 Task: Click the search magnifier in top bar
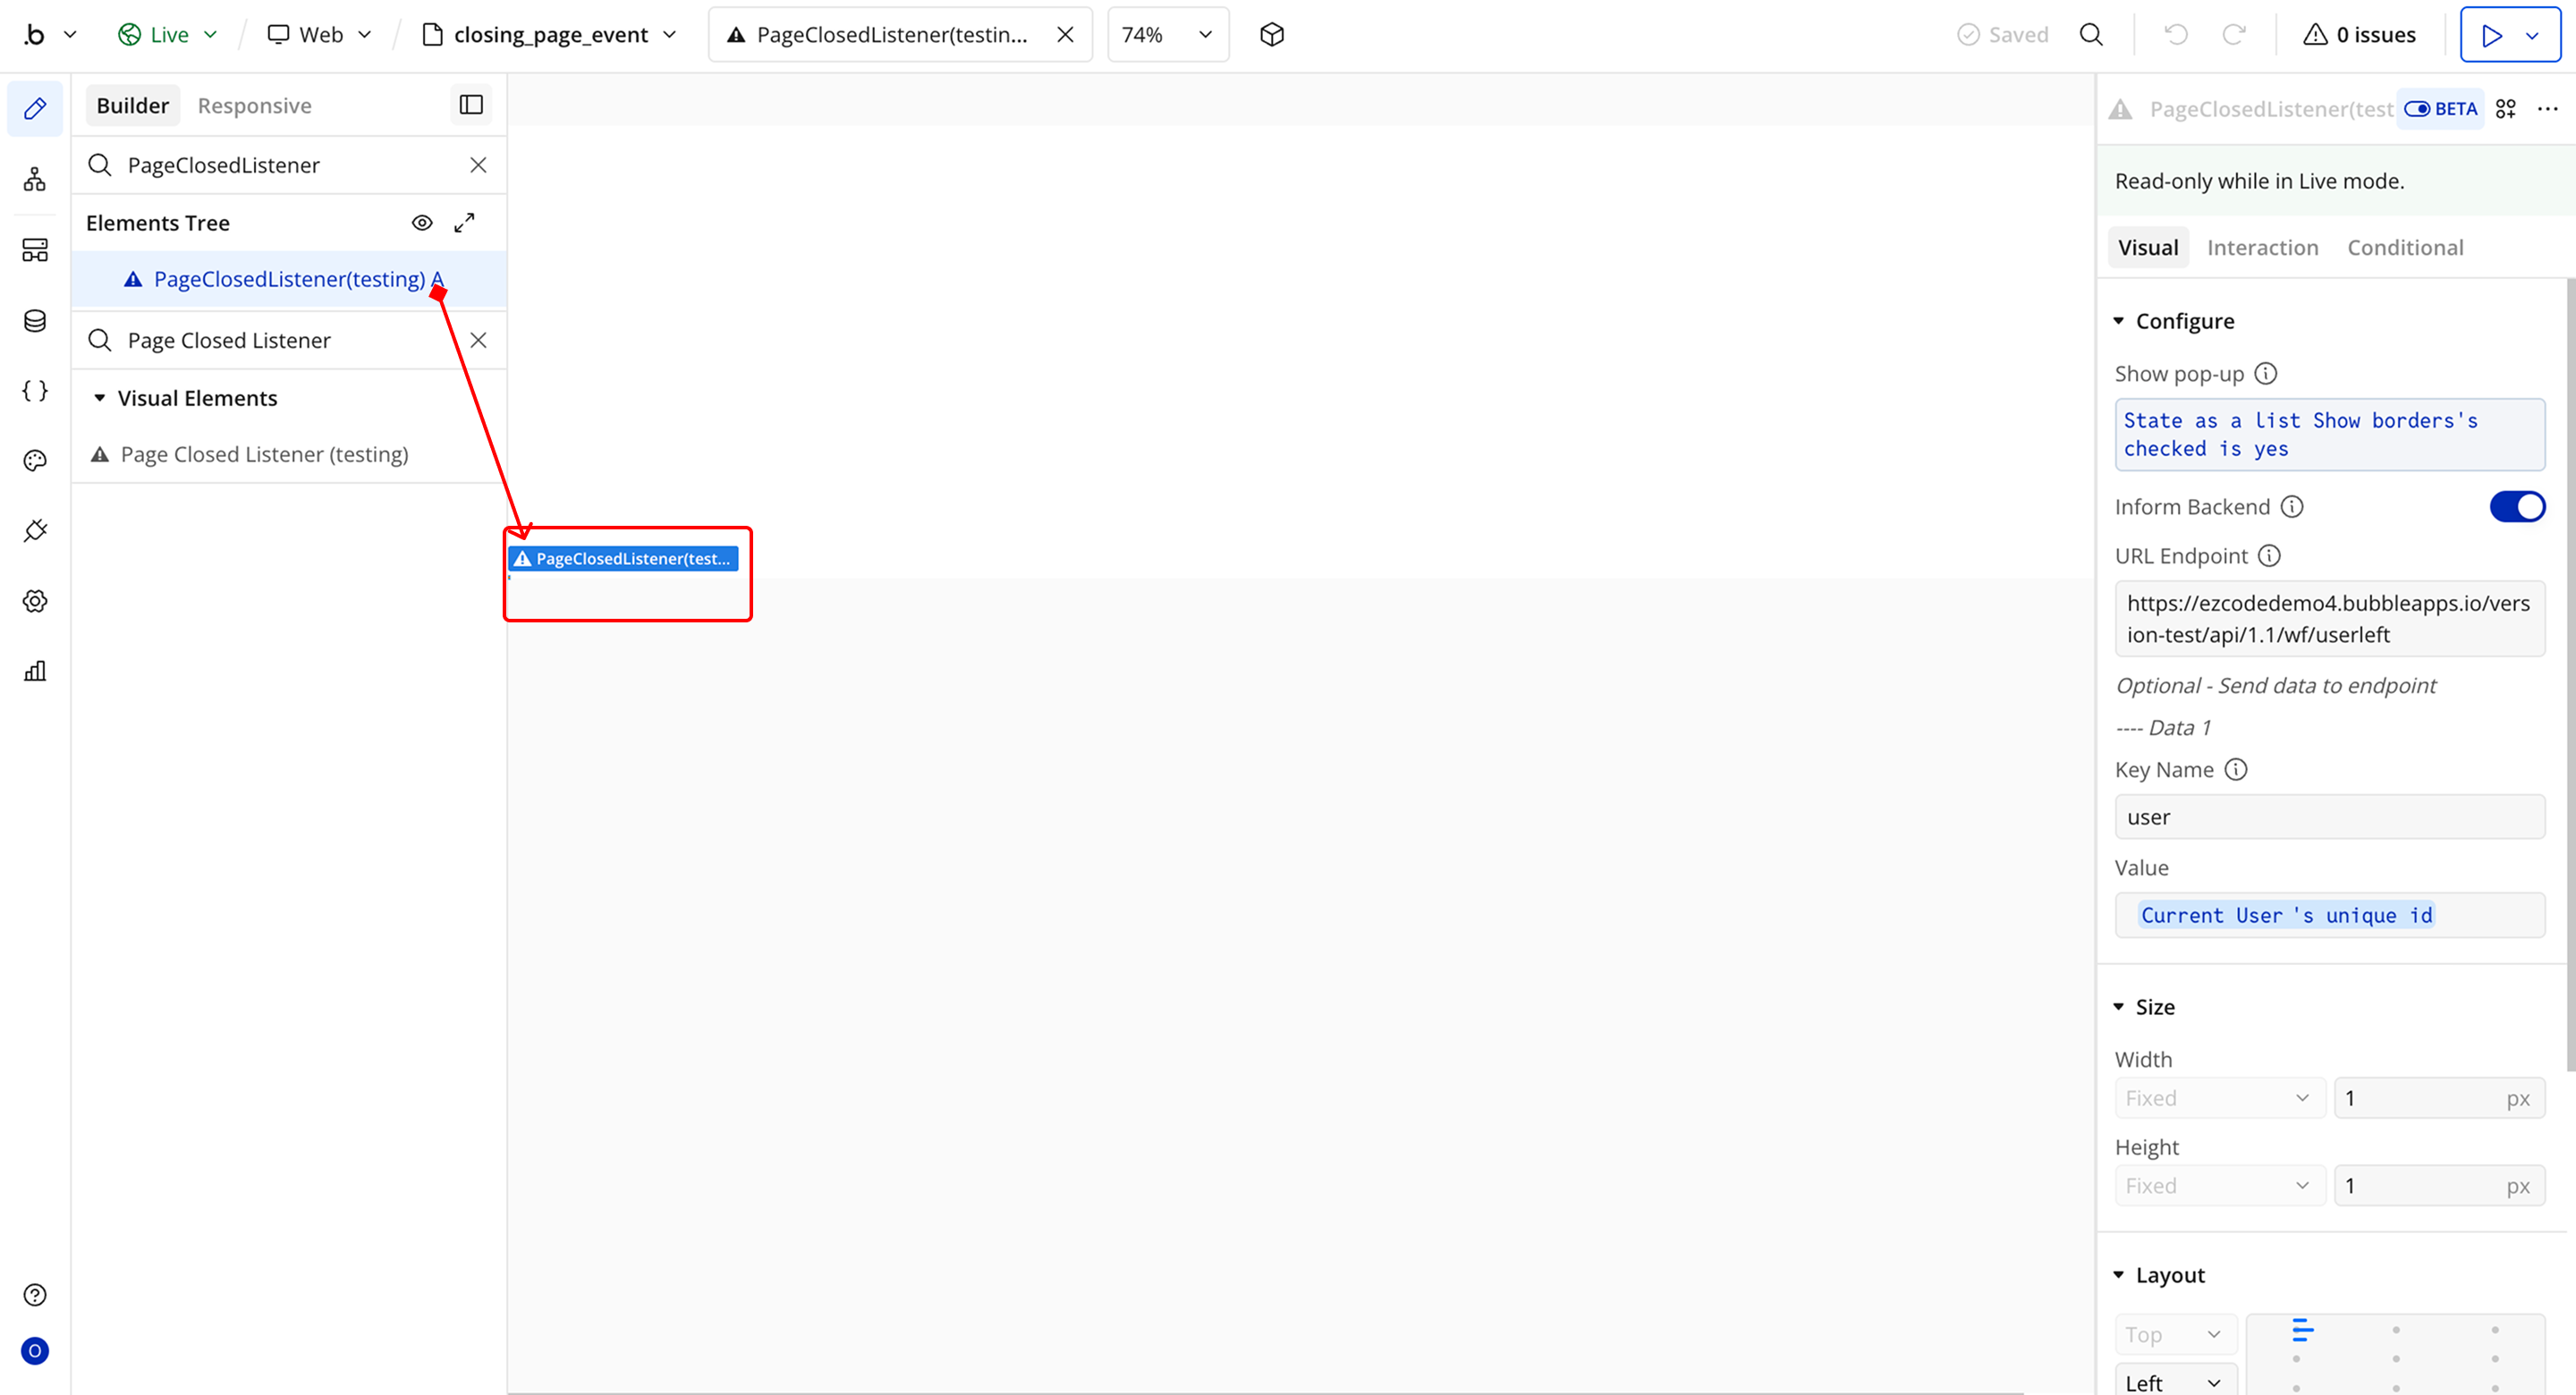pyautogui.click(x=2091, y=35)
